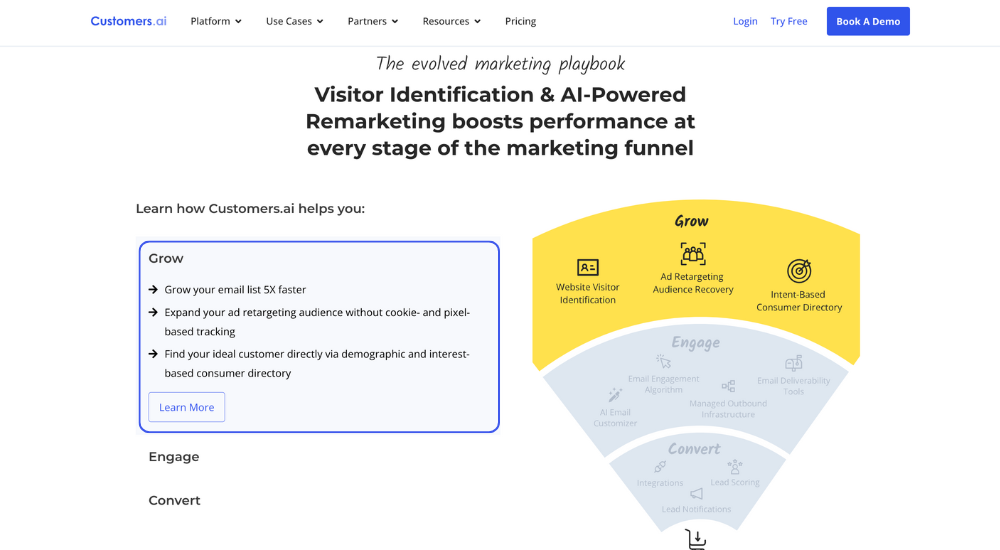Click arrow bullet beside Grow your email list
1000x550 pixels.
click(x=153, y=290)
